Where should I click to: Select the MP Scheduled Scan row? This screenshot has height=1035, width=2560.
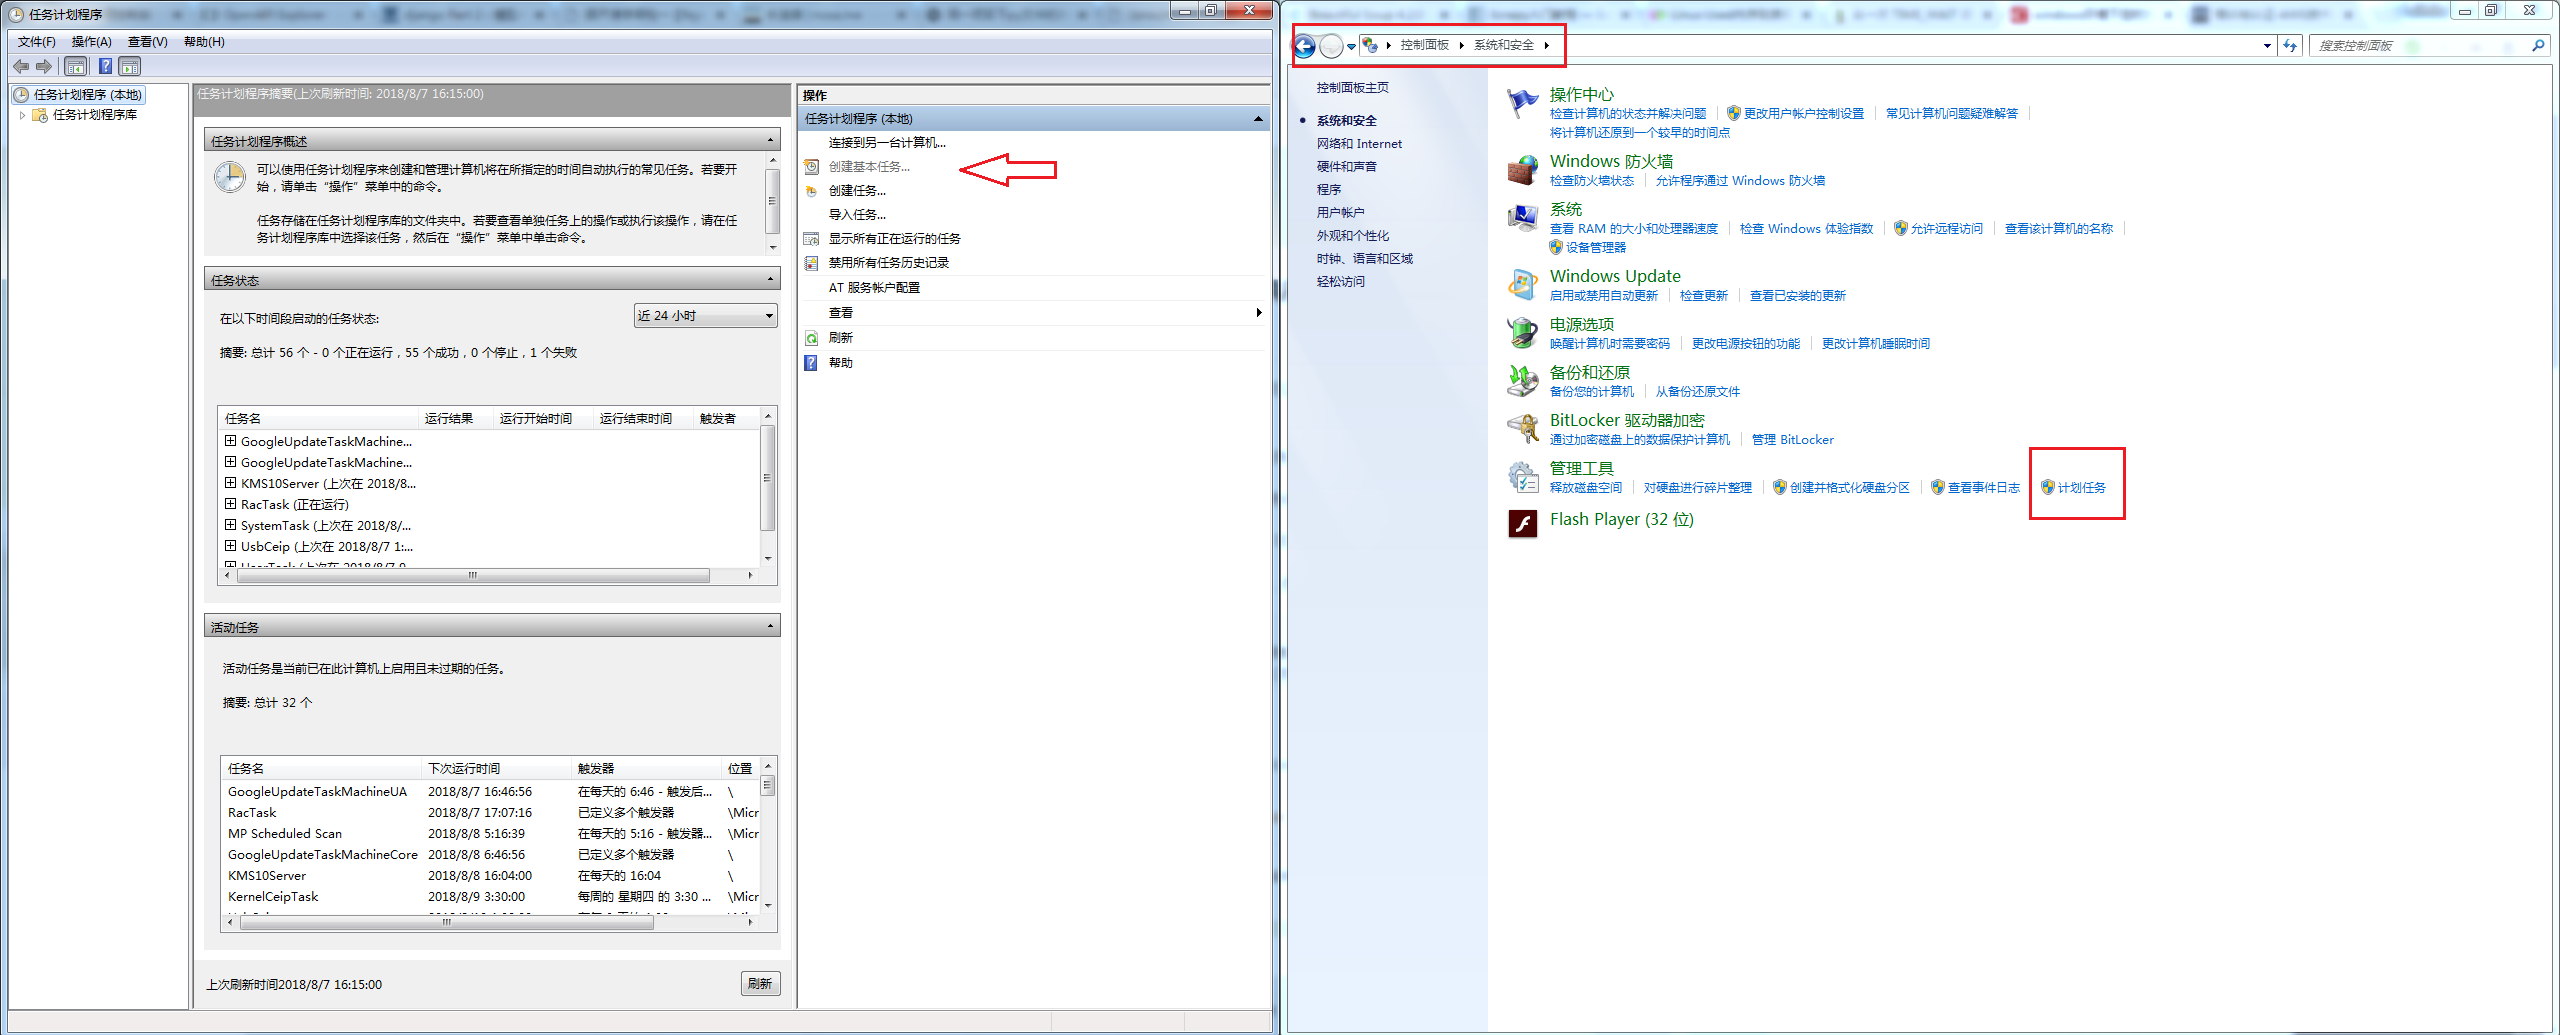[x=490, y=834]
